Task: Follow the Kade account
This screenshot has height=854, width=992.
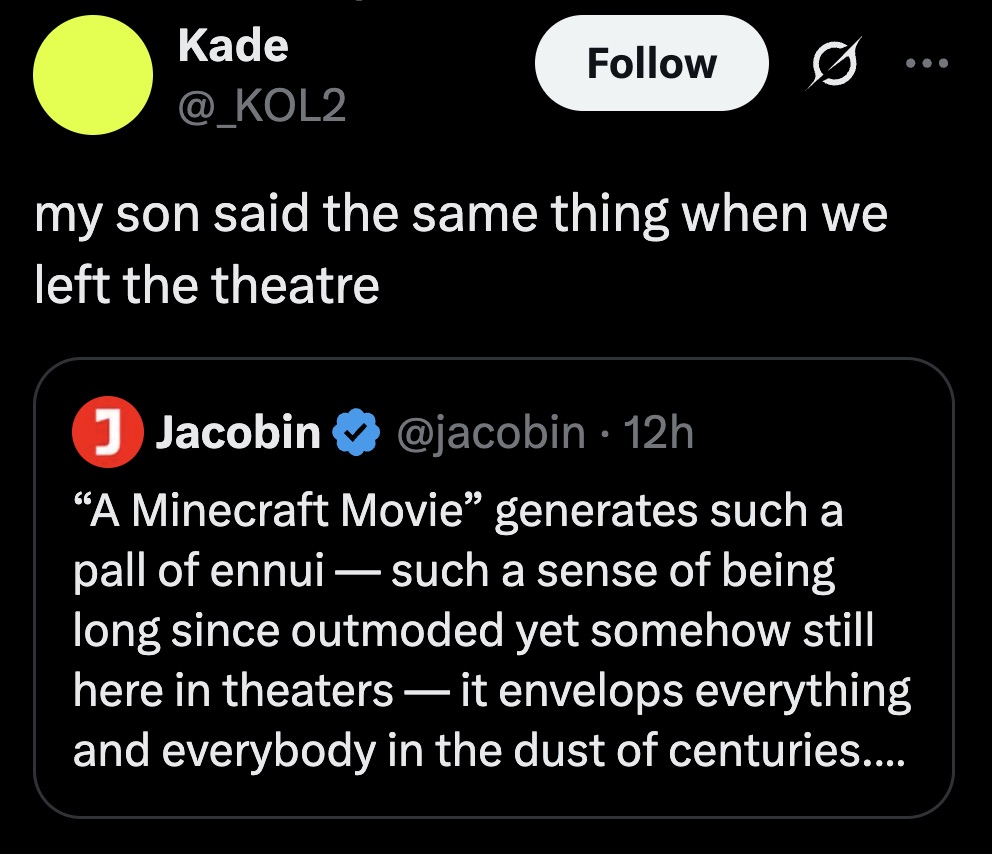Action: (651, 63)
